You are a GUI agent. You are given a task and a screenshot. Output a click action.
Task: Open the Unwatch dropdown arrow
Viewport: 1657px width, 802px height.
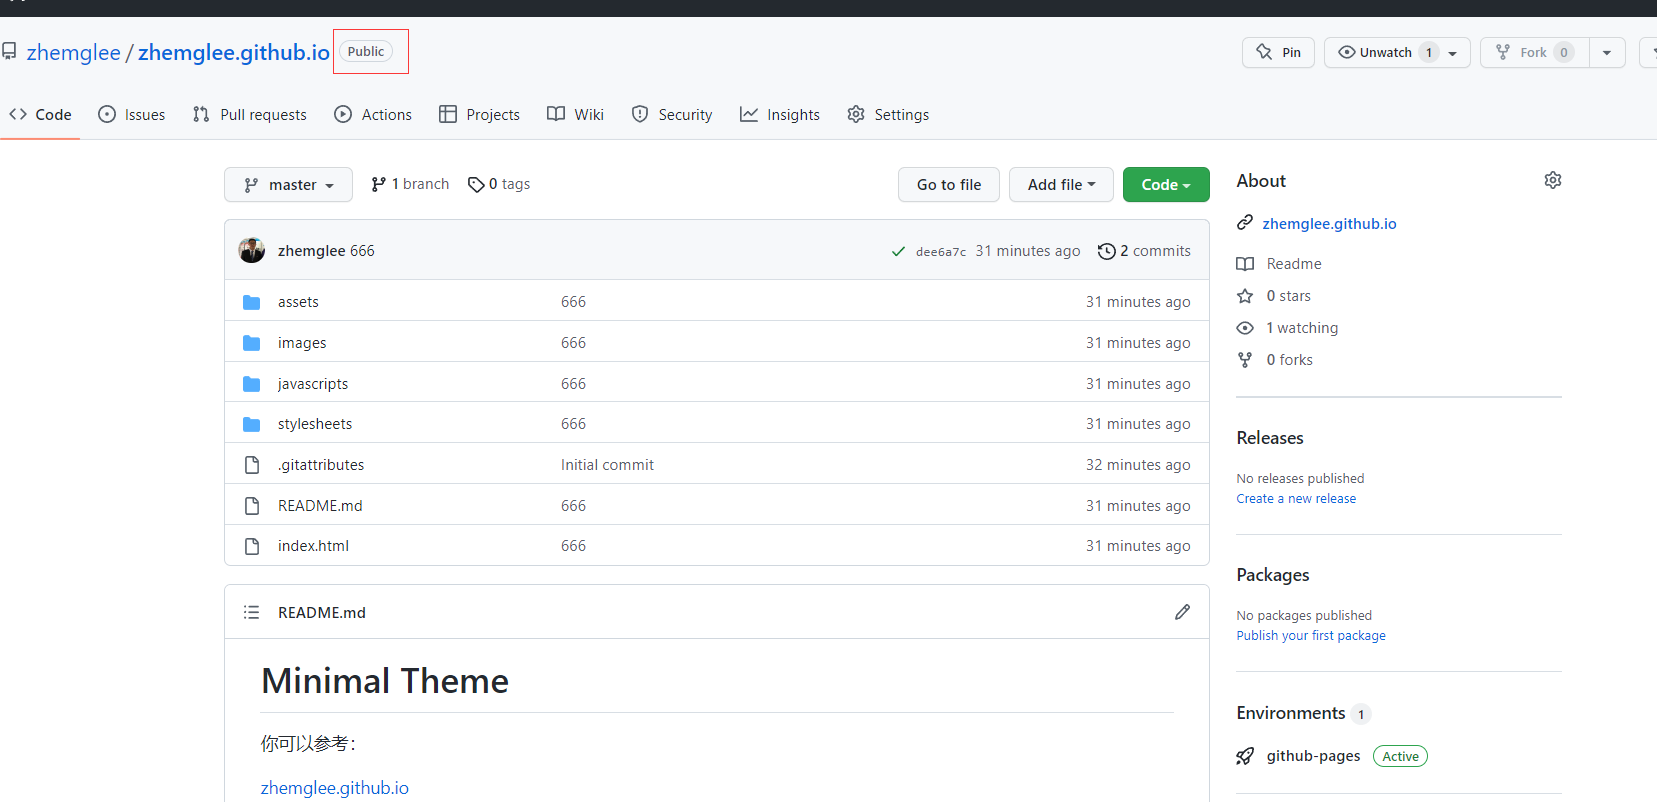[1453, 53]
